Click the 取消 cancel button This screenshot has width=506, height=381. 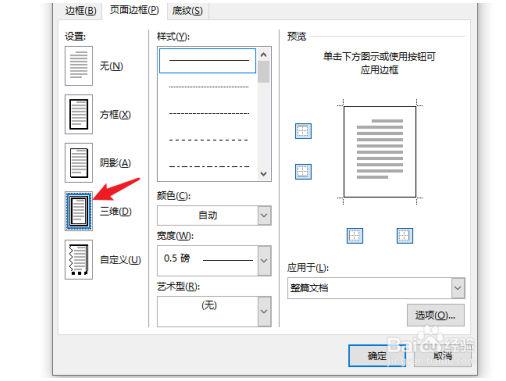(443, 356)
